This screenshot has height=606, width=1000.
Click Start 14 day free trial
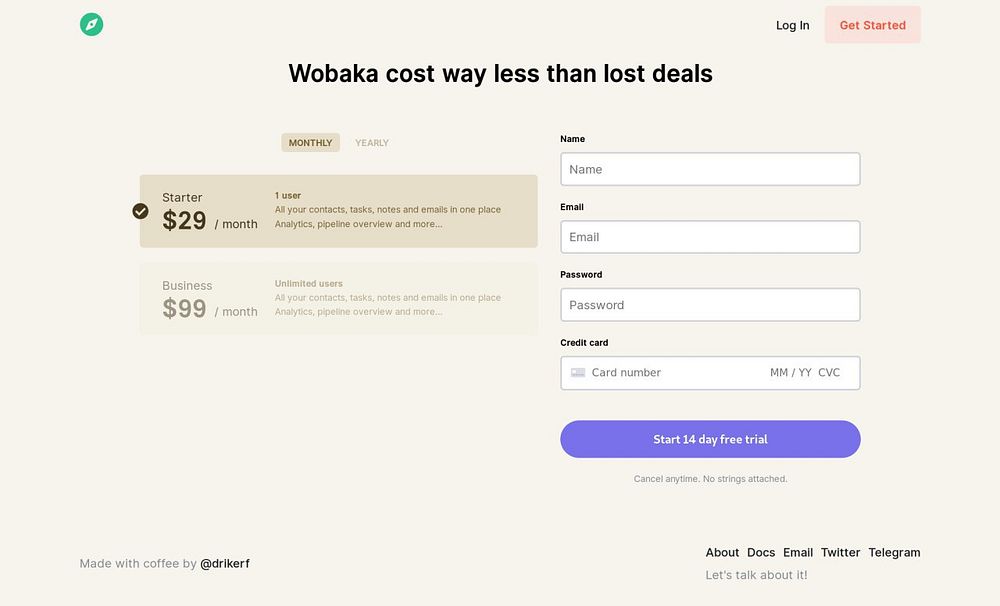710,439
